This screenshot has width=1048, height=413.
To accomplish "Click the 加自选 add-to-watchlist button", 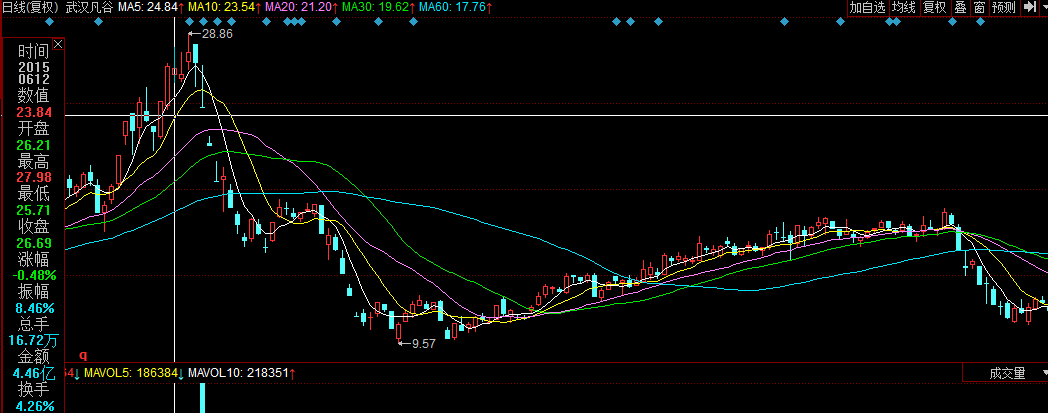I will pos(868,8).
